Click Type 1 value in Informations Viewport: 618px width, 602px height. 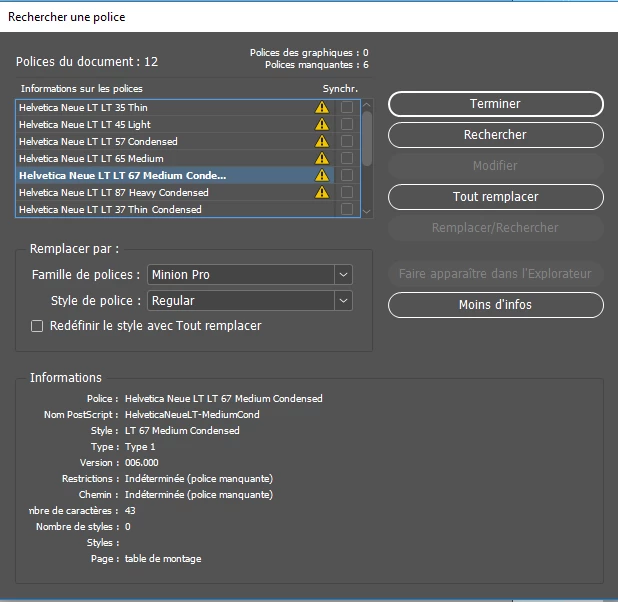[140, 447]
